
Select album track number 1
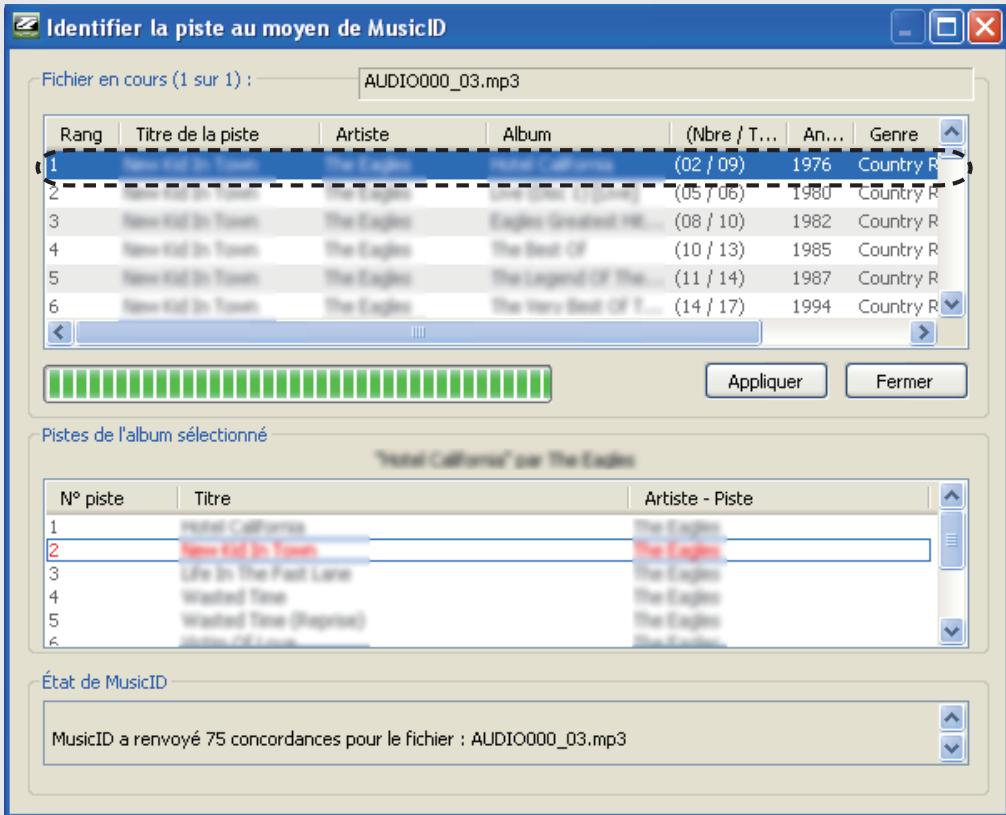click(x=488, y=527)
